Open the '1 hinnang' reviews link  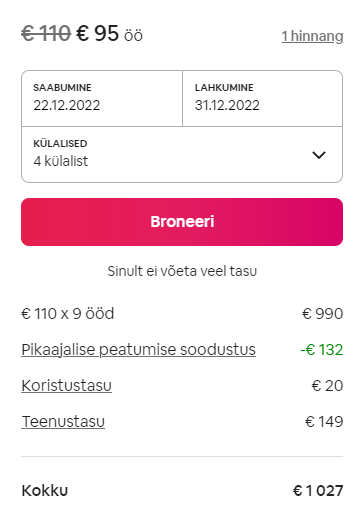coord(312,36)
